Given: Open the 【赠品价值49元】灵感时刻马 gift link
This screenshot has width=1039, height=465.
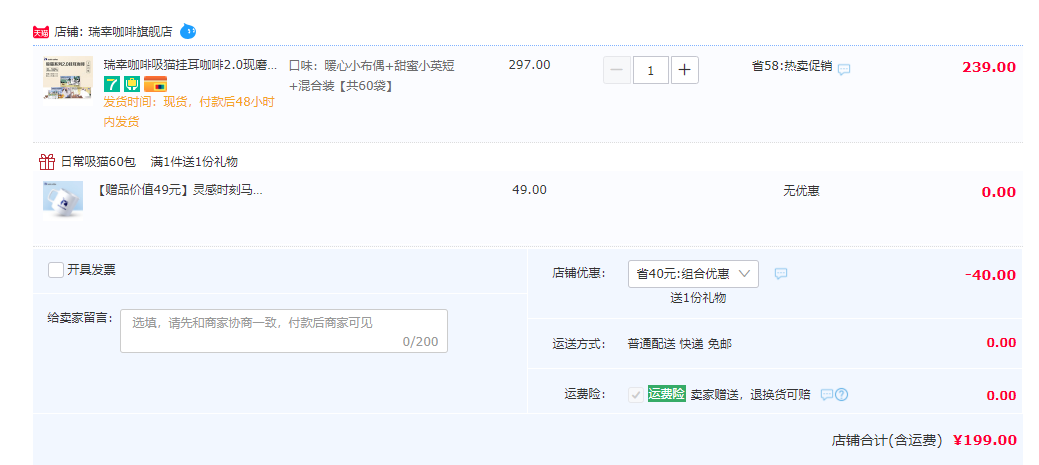Looking at the screenshot, I should [180, 190].
